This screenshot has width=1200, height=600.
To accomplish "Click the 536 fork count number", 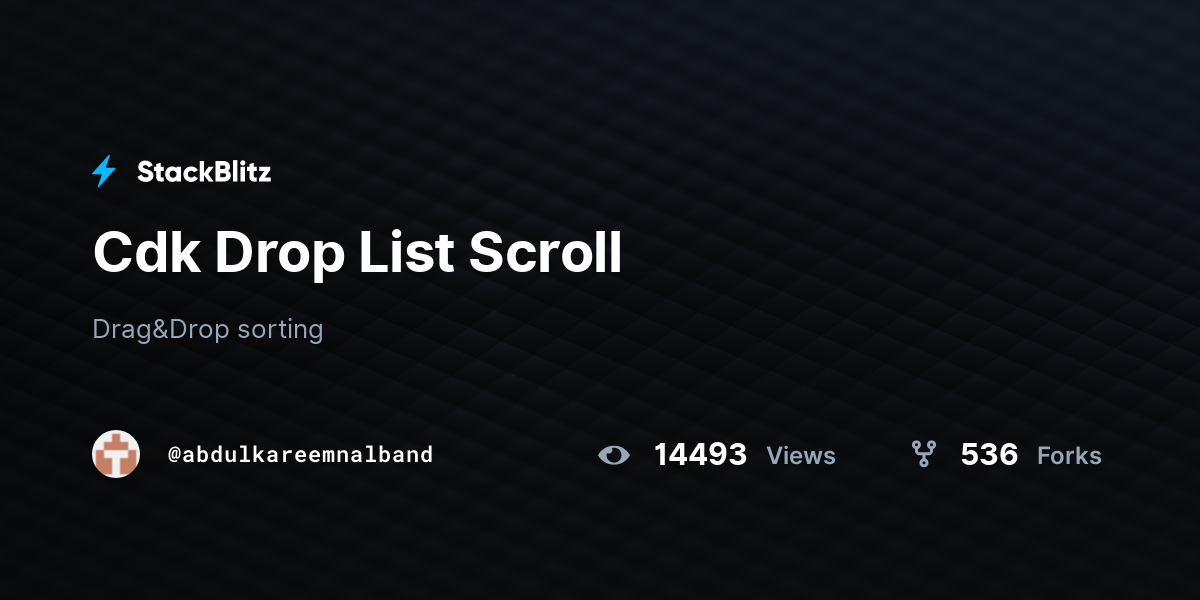I will tap(989, 455).
